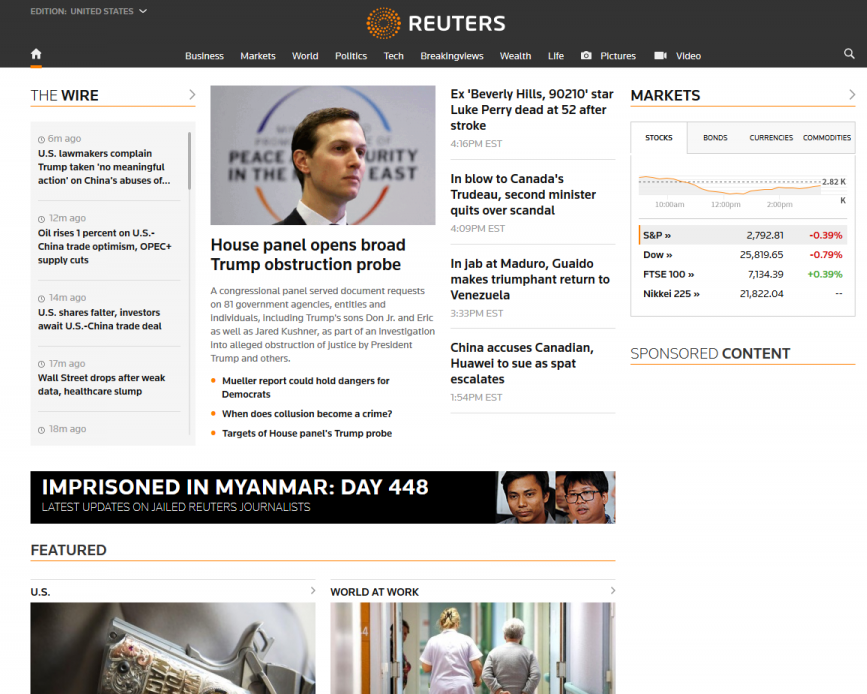
Task: Open search with the magnifying glass icon
Action: click(x=849, y=54)
